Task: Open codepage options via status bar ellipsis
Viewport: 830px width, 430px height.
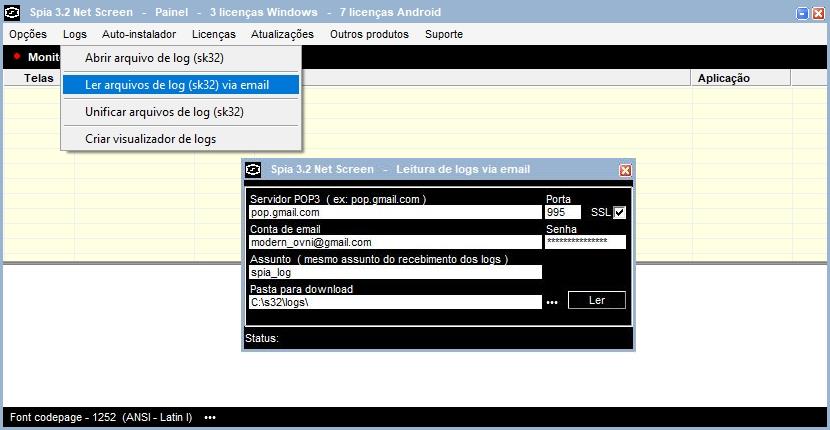Action: (x=210, y=418)
